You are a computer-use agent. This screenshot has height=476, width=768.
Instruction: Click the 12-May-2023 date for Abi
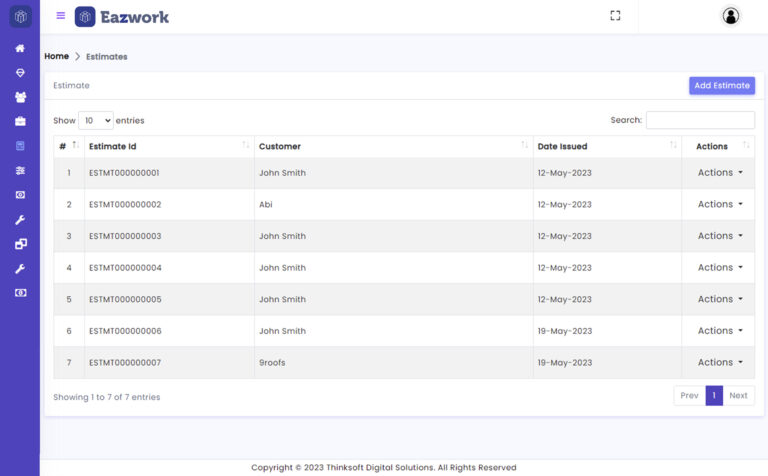564,204
